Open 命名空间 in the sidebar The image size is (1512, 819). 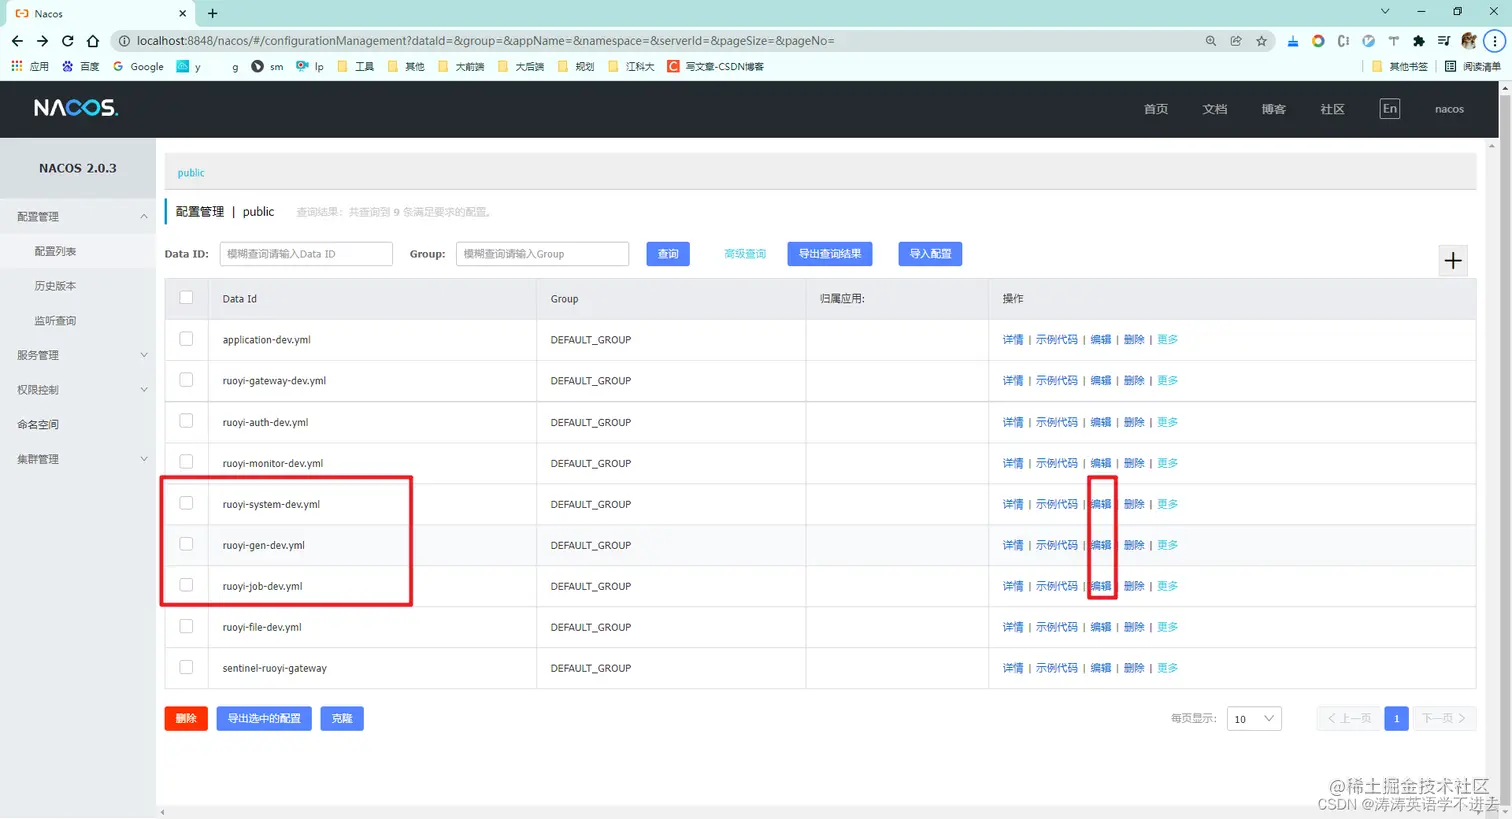[38, 424]
